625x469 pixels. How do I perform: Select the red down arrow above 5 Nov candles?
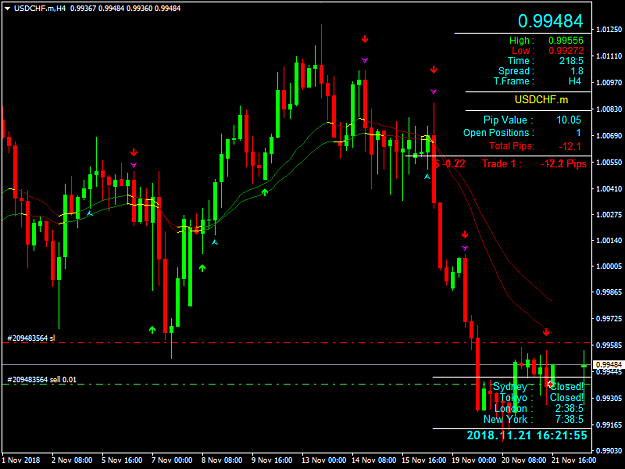[134, 153]
